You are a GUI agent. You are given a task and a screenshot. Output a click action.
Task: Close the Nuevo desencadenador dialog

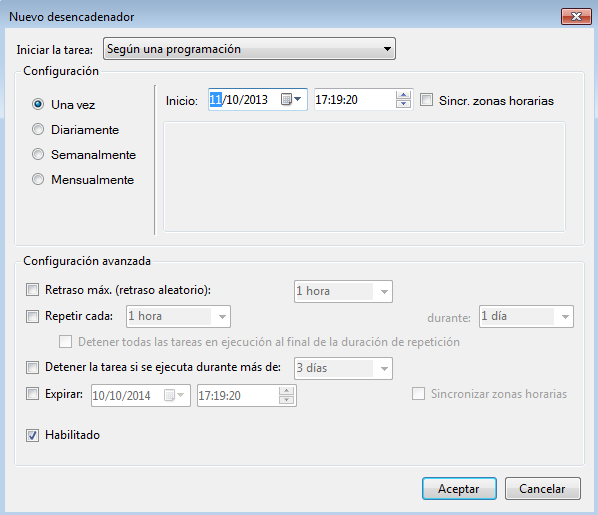coord(576,16)
